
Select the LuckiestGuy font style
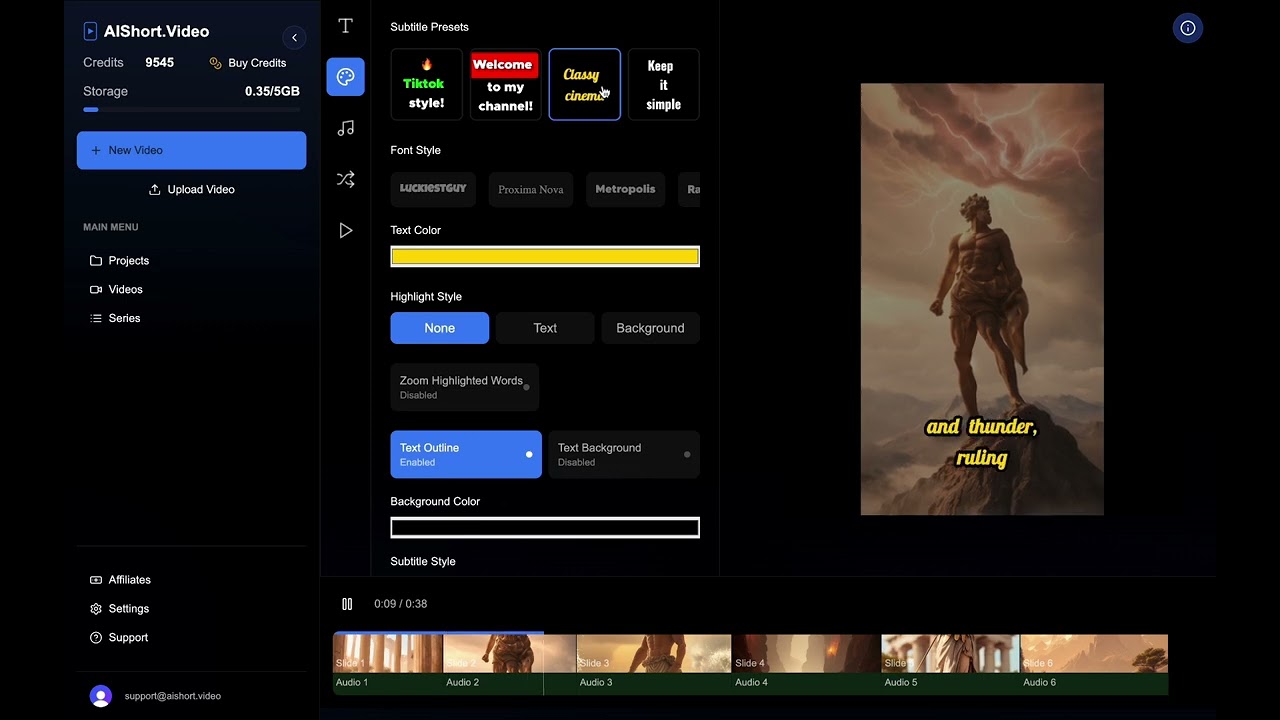(x=433, y=189)
